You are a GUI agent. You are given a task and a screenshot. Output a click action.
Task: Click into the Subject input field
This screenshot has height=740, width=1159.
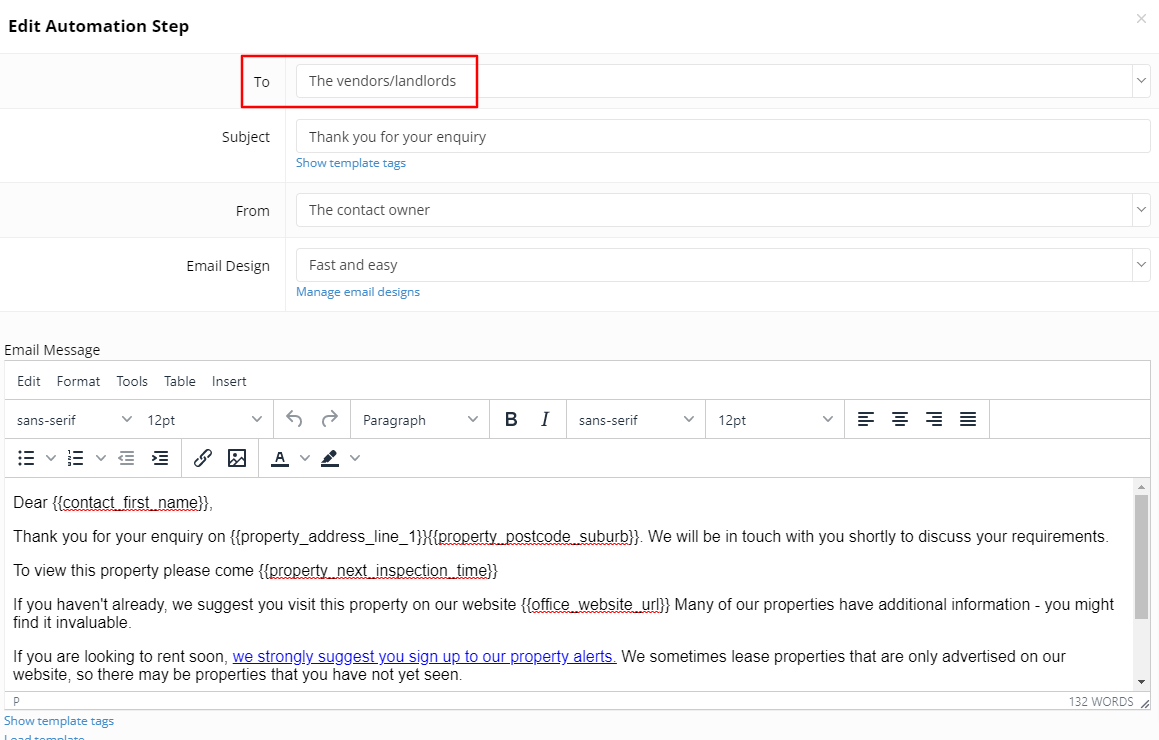[722, 137]
